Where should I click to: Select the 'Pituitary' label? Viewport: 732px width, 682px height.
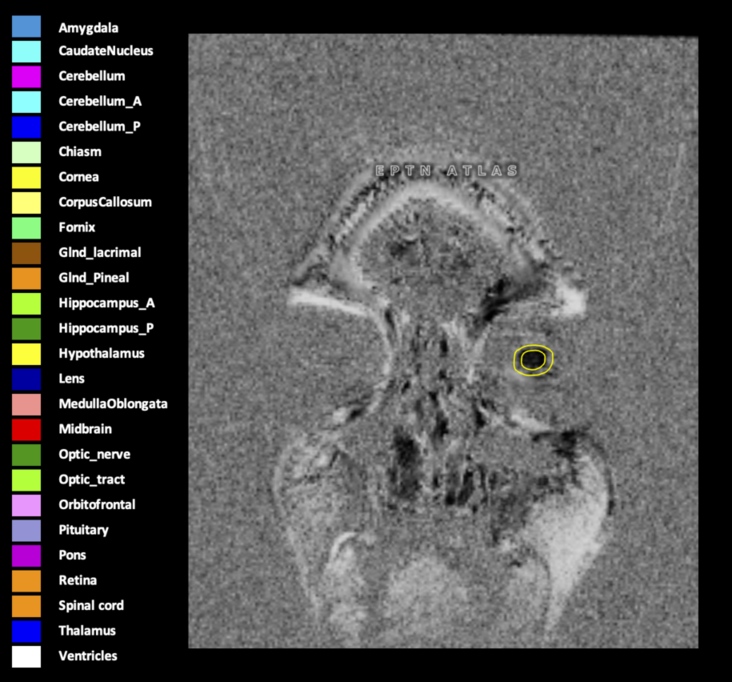click(x=84, y=530)
